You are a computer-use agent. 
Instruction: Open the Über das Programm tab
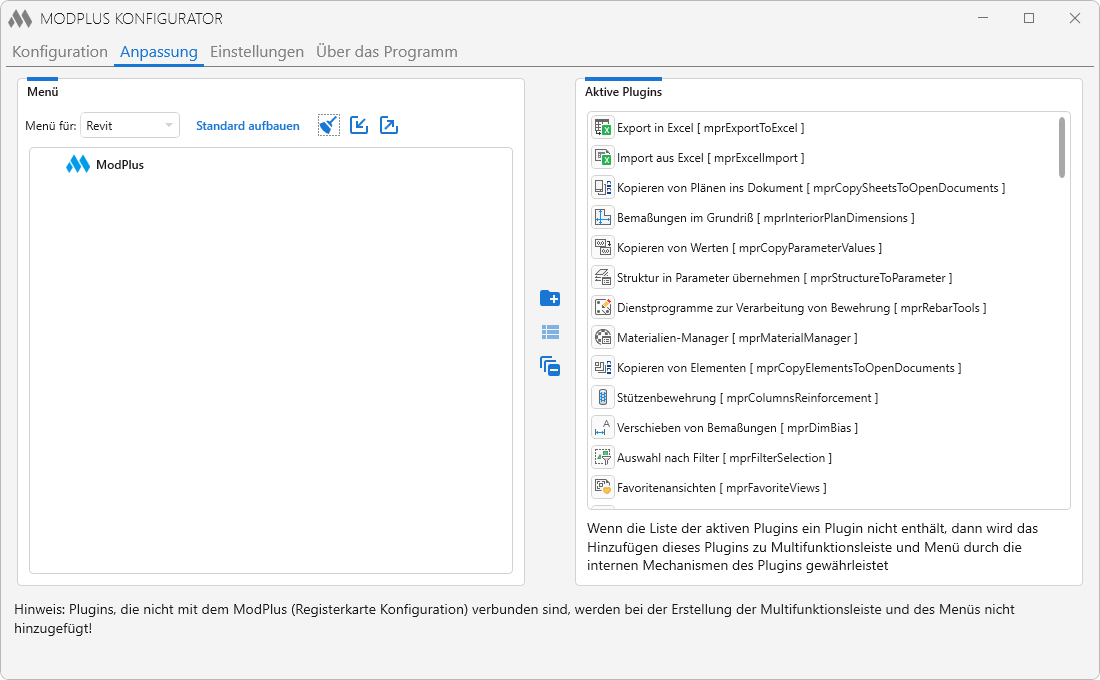click(387, 52)
